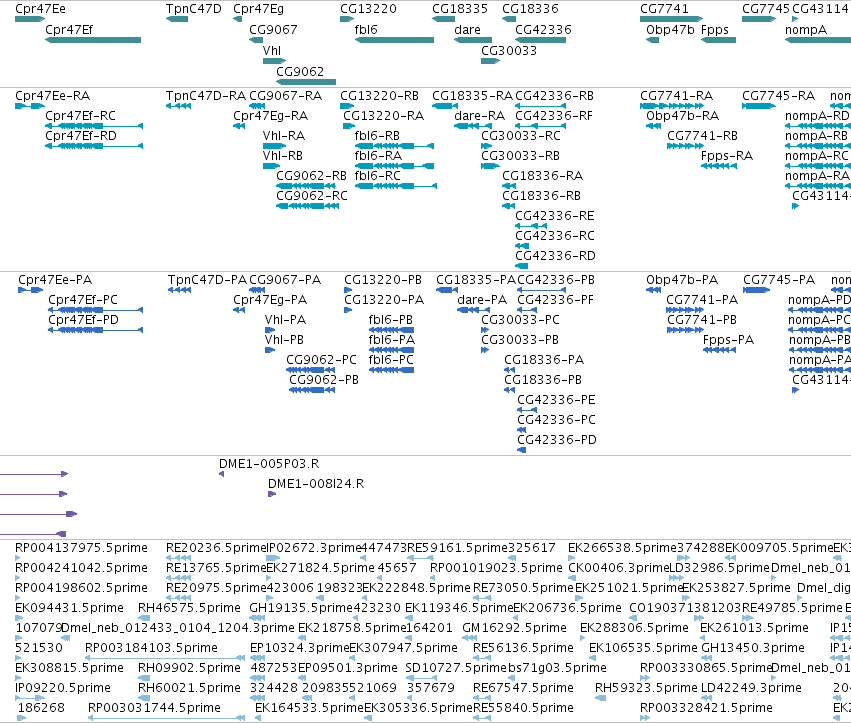The image size is (851, 723).
Task: Select the Vhl gene label
Action: click(x=272, y=51)
